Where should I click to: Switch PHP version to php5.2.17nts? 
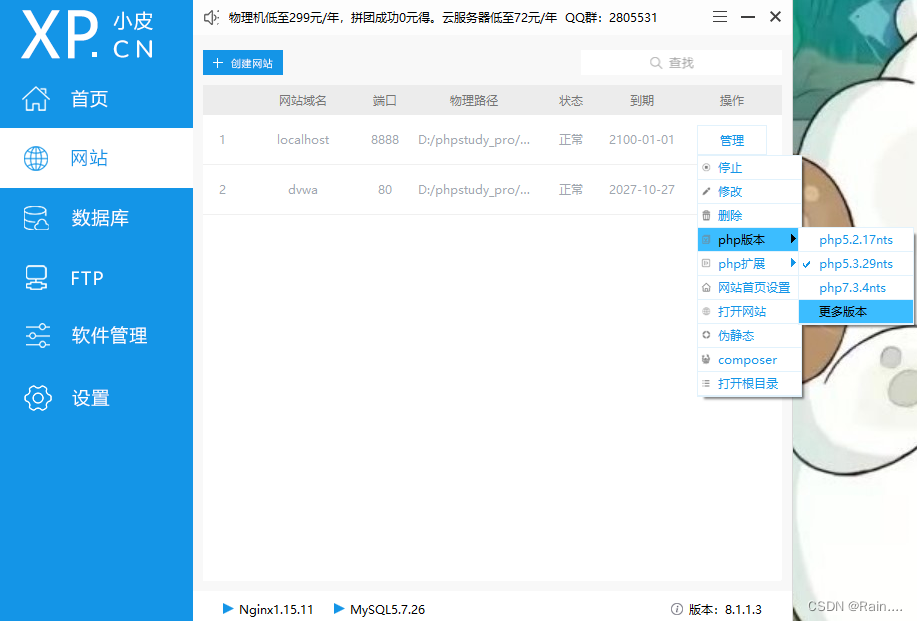pyautogui.click(x=857, y=239)
